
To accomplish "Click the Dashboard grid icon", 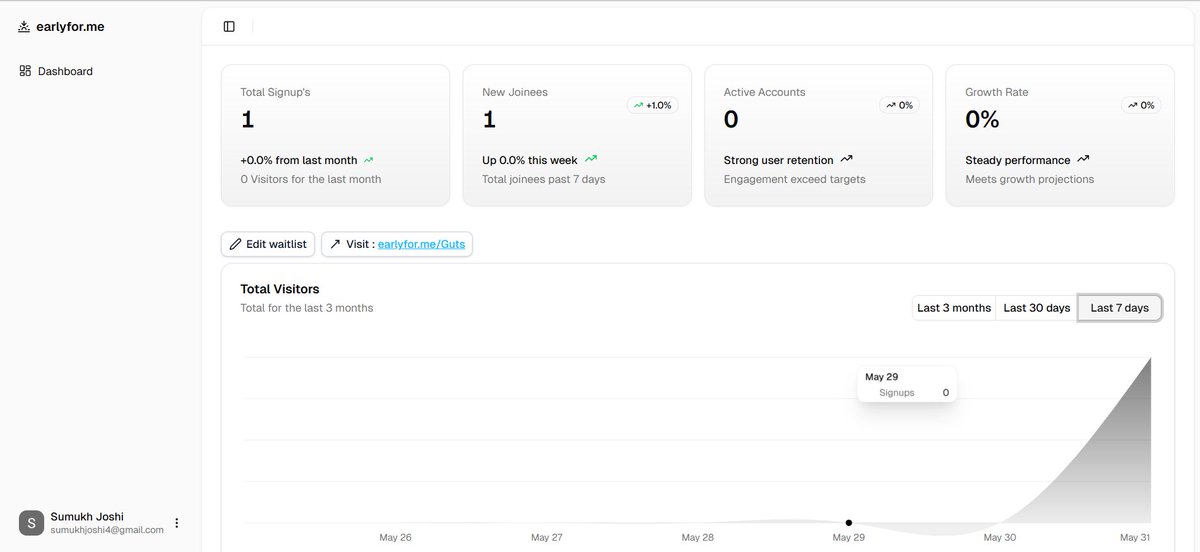I will [x=25, y=71].
